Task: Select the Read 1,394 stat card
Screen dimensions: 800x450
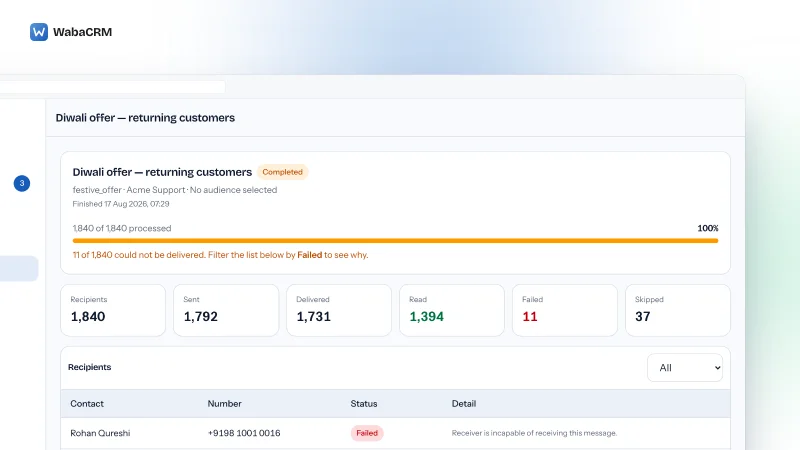Action: pyautogui.click(x=452, y=310)
